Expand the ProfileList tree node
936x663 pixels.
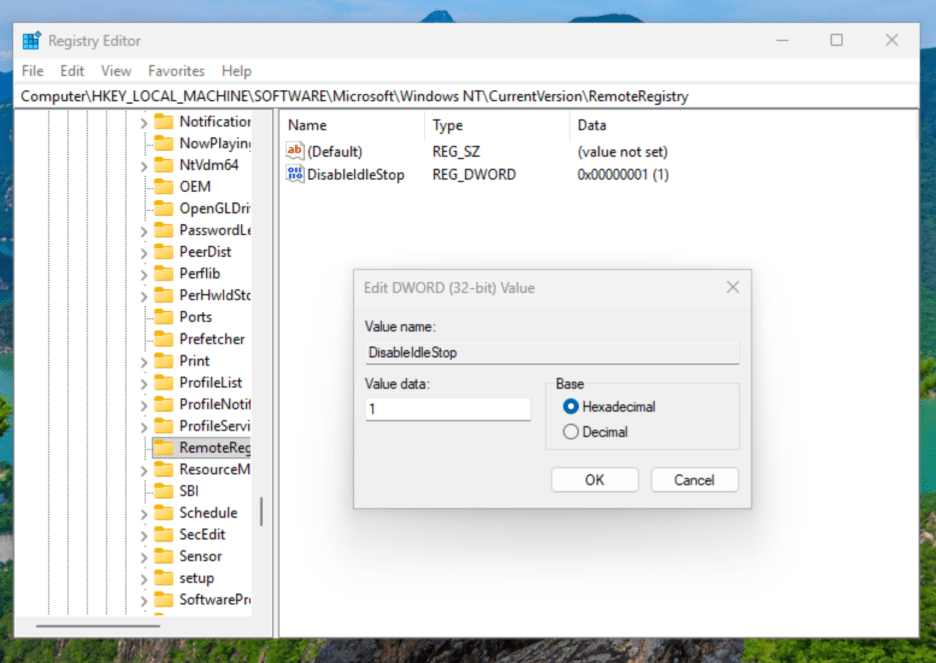point(144,382)
